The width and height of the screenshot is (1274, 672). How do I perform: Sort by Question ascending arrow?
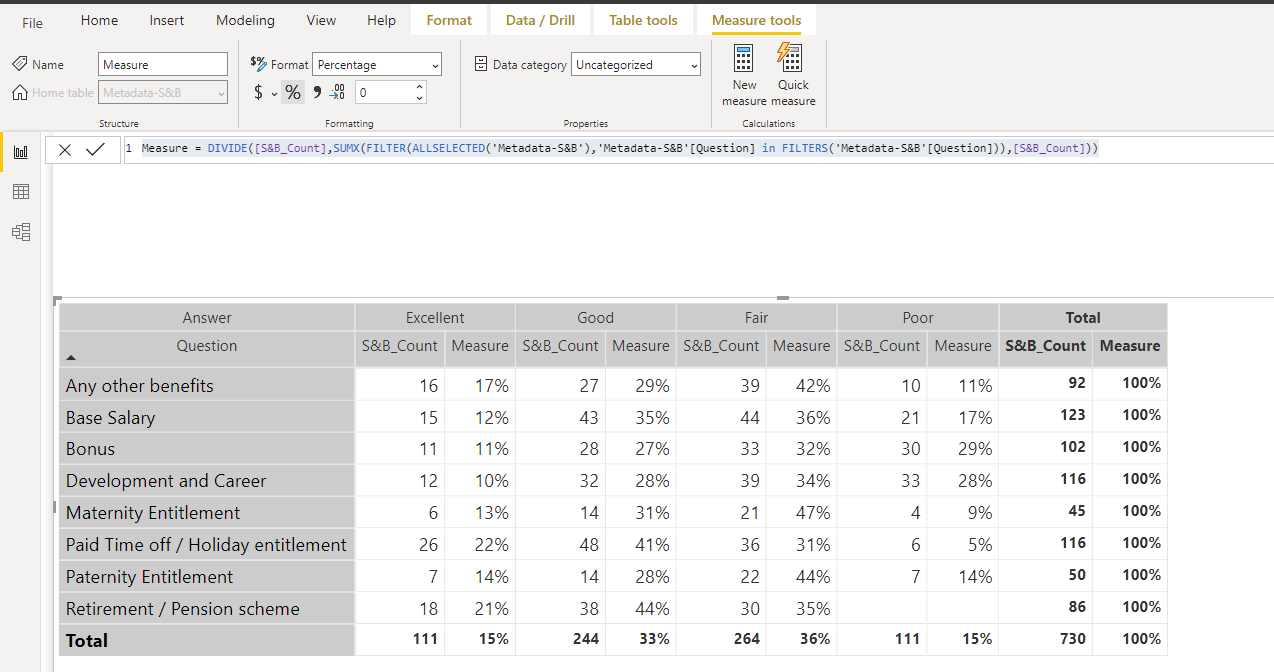tap(71, 357)
